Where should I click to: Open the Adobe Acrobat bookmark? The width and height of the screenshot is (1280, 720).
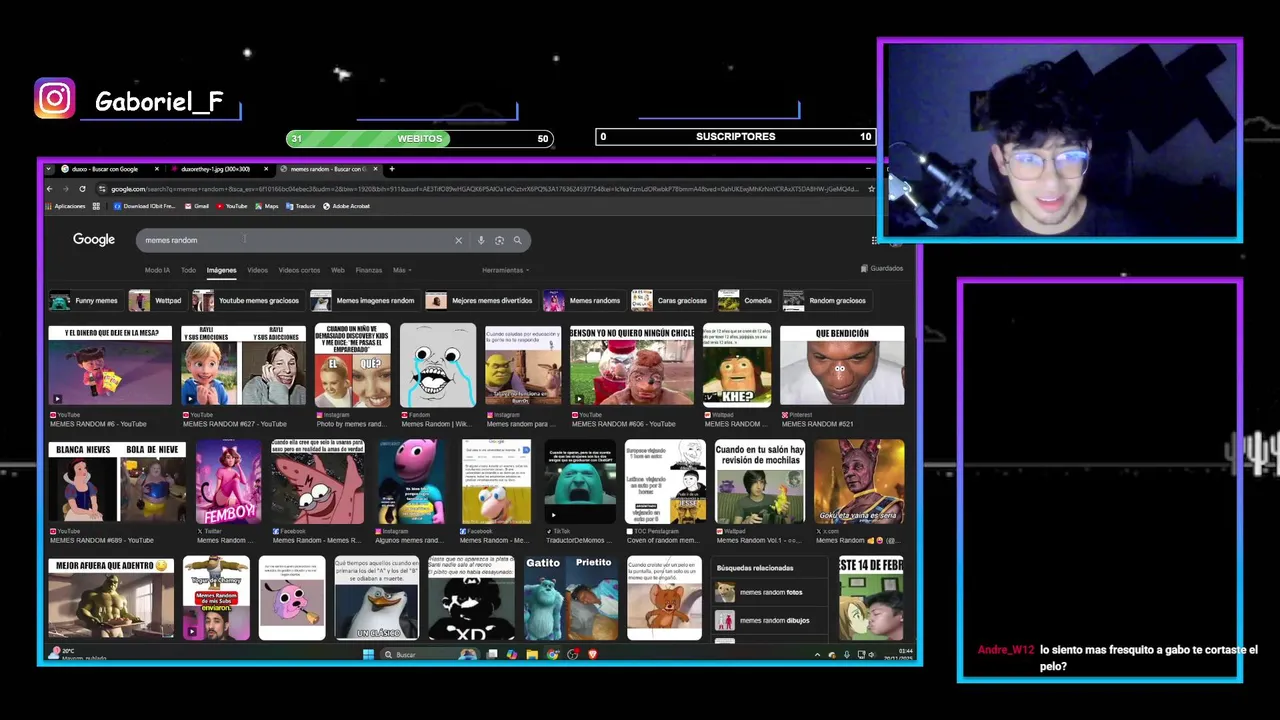click(x=346, y=206)
